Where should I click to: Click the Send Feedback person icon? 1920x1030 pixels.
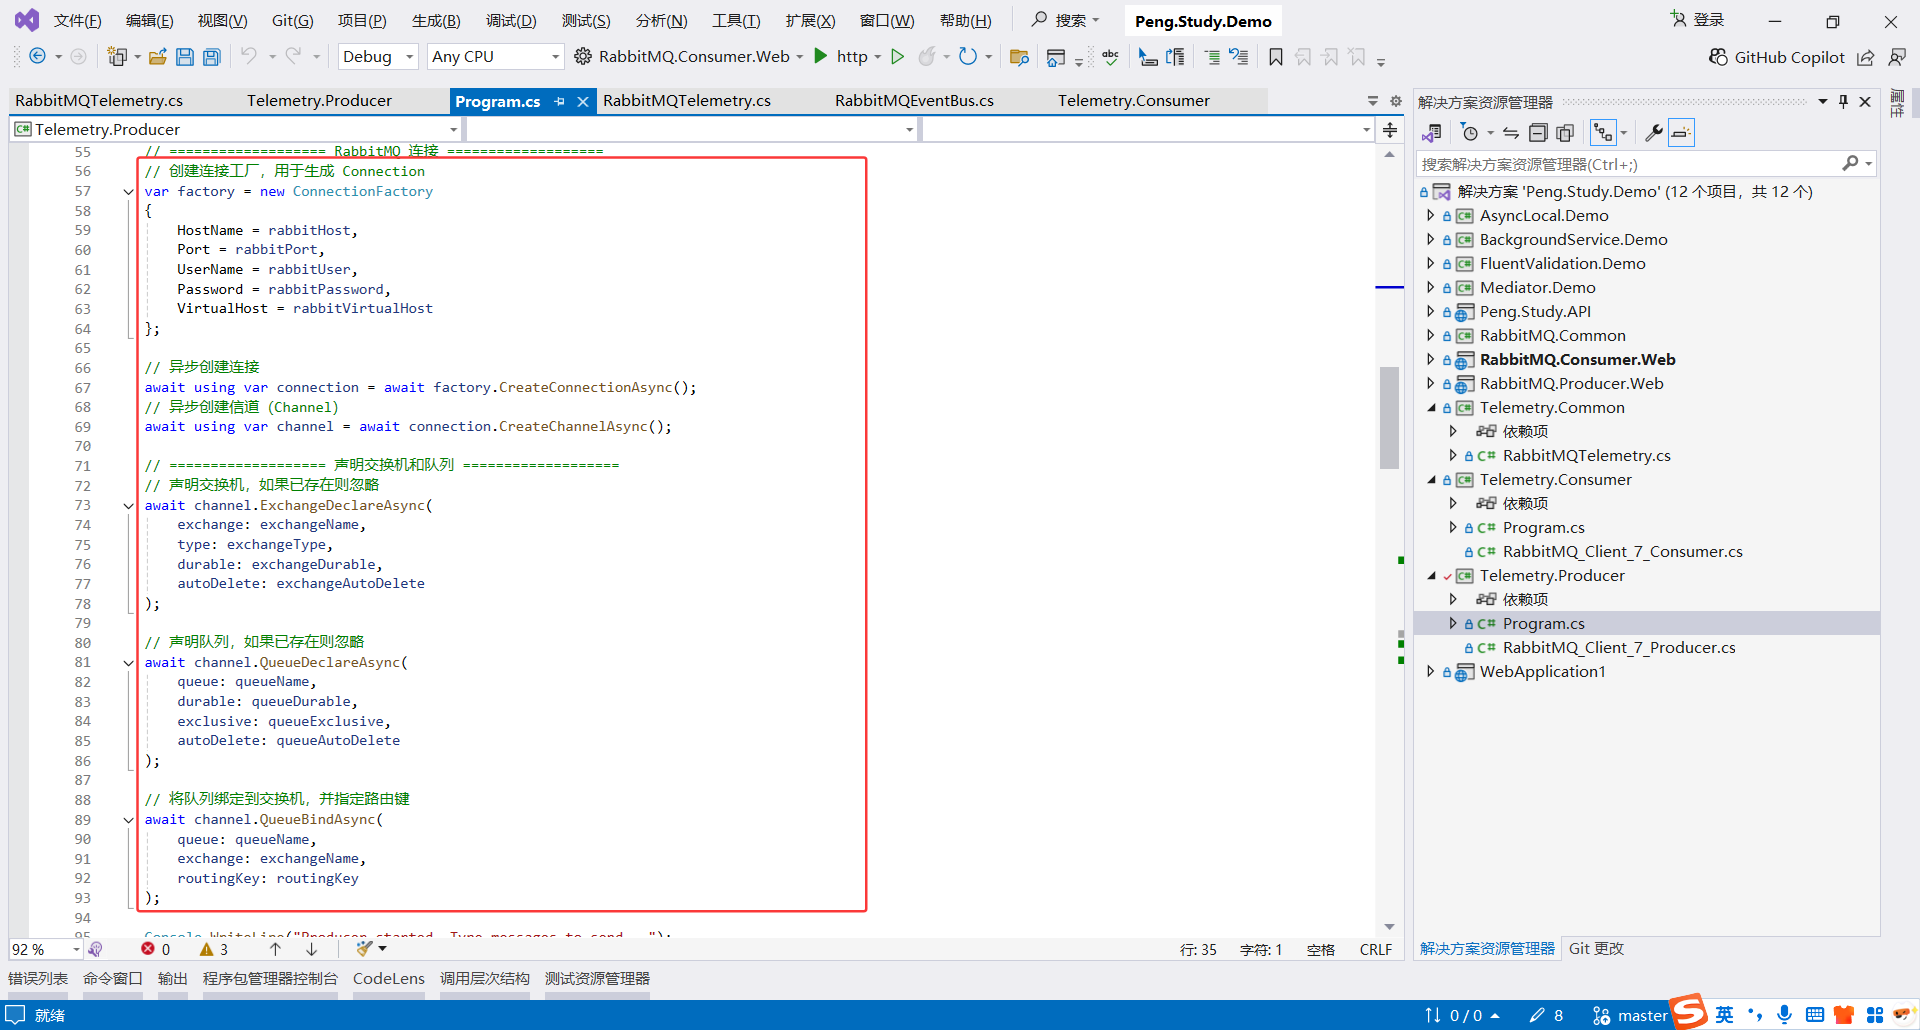(x=1897, y=57)
